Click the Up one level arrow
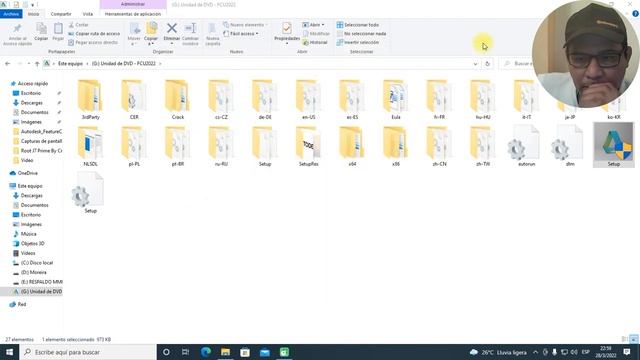This screenshot has height=360, width=640. 37,64
